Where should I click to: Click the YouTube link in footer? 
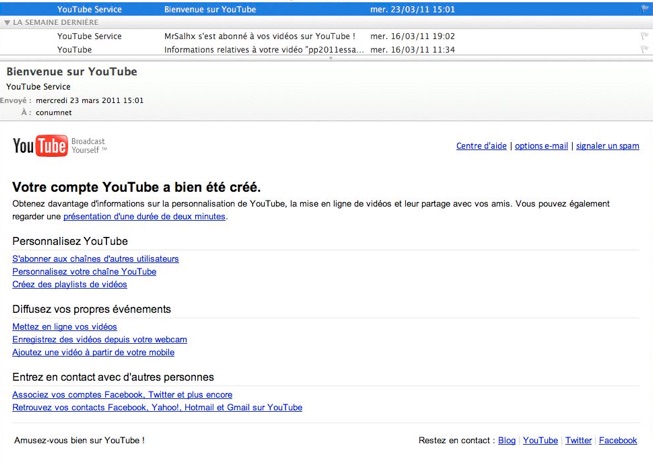540,441
